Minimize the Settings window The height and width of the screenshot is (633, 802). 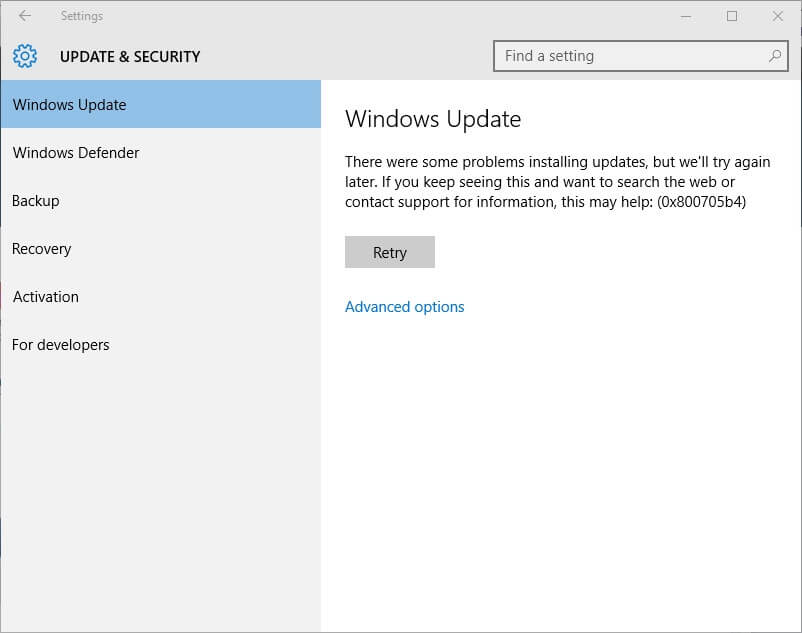[686, 16]
